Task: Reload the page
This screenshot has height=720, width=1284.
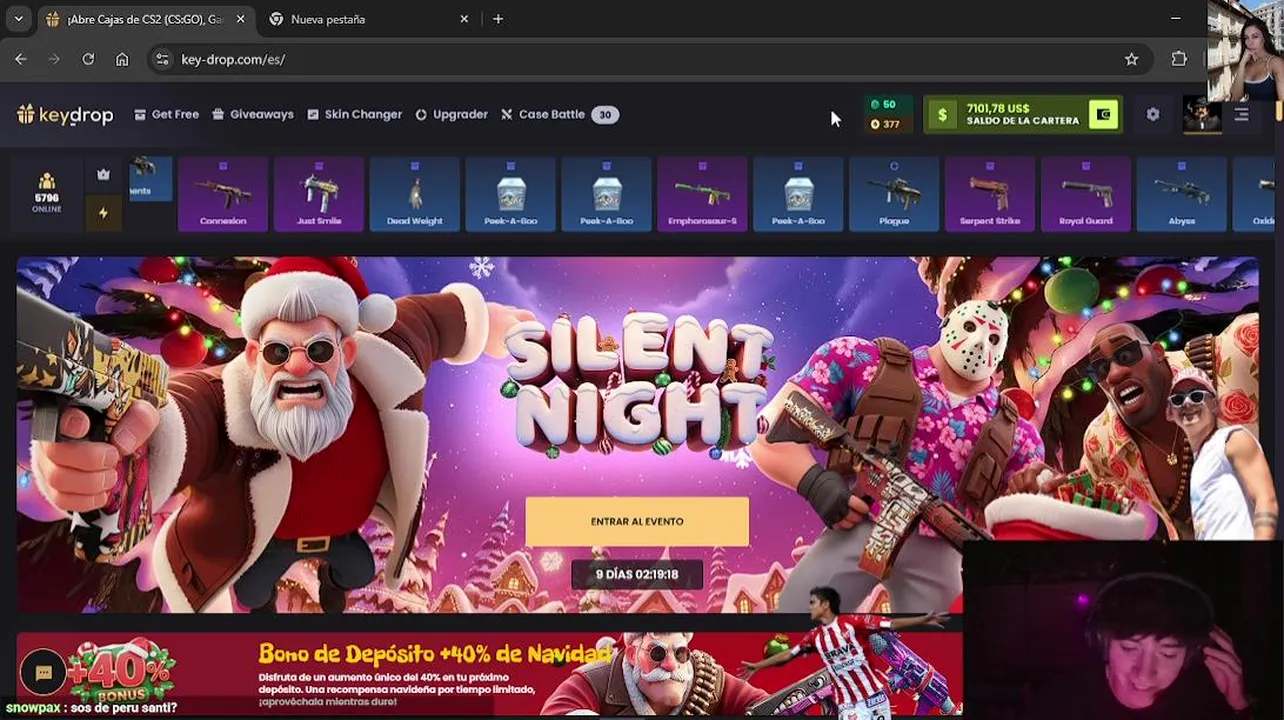Action: [88, 59]
